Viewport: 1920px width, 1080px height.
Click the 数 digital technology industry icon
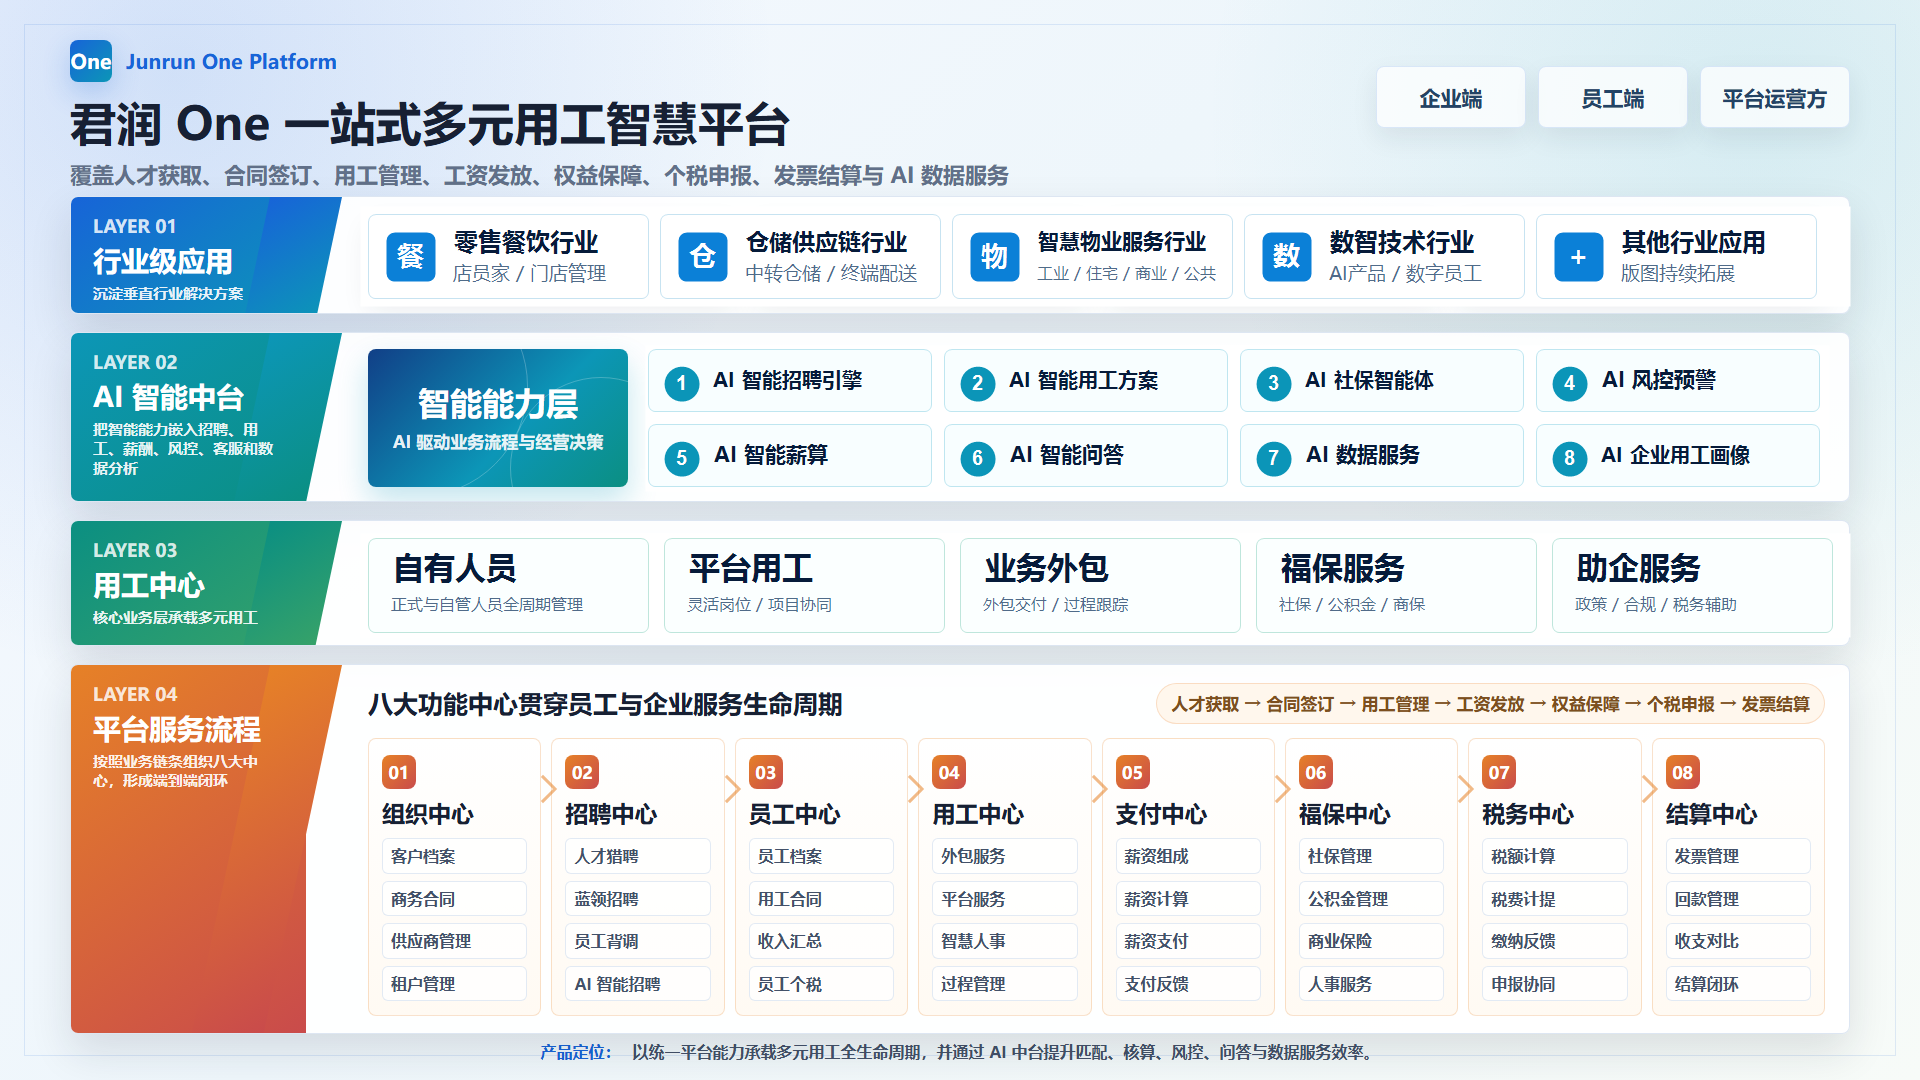pyautogui.click(x=1287, y=257)
